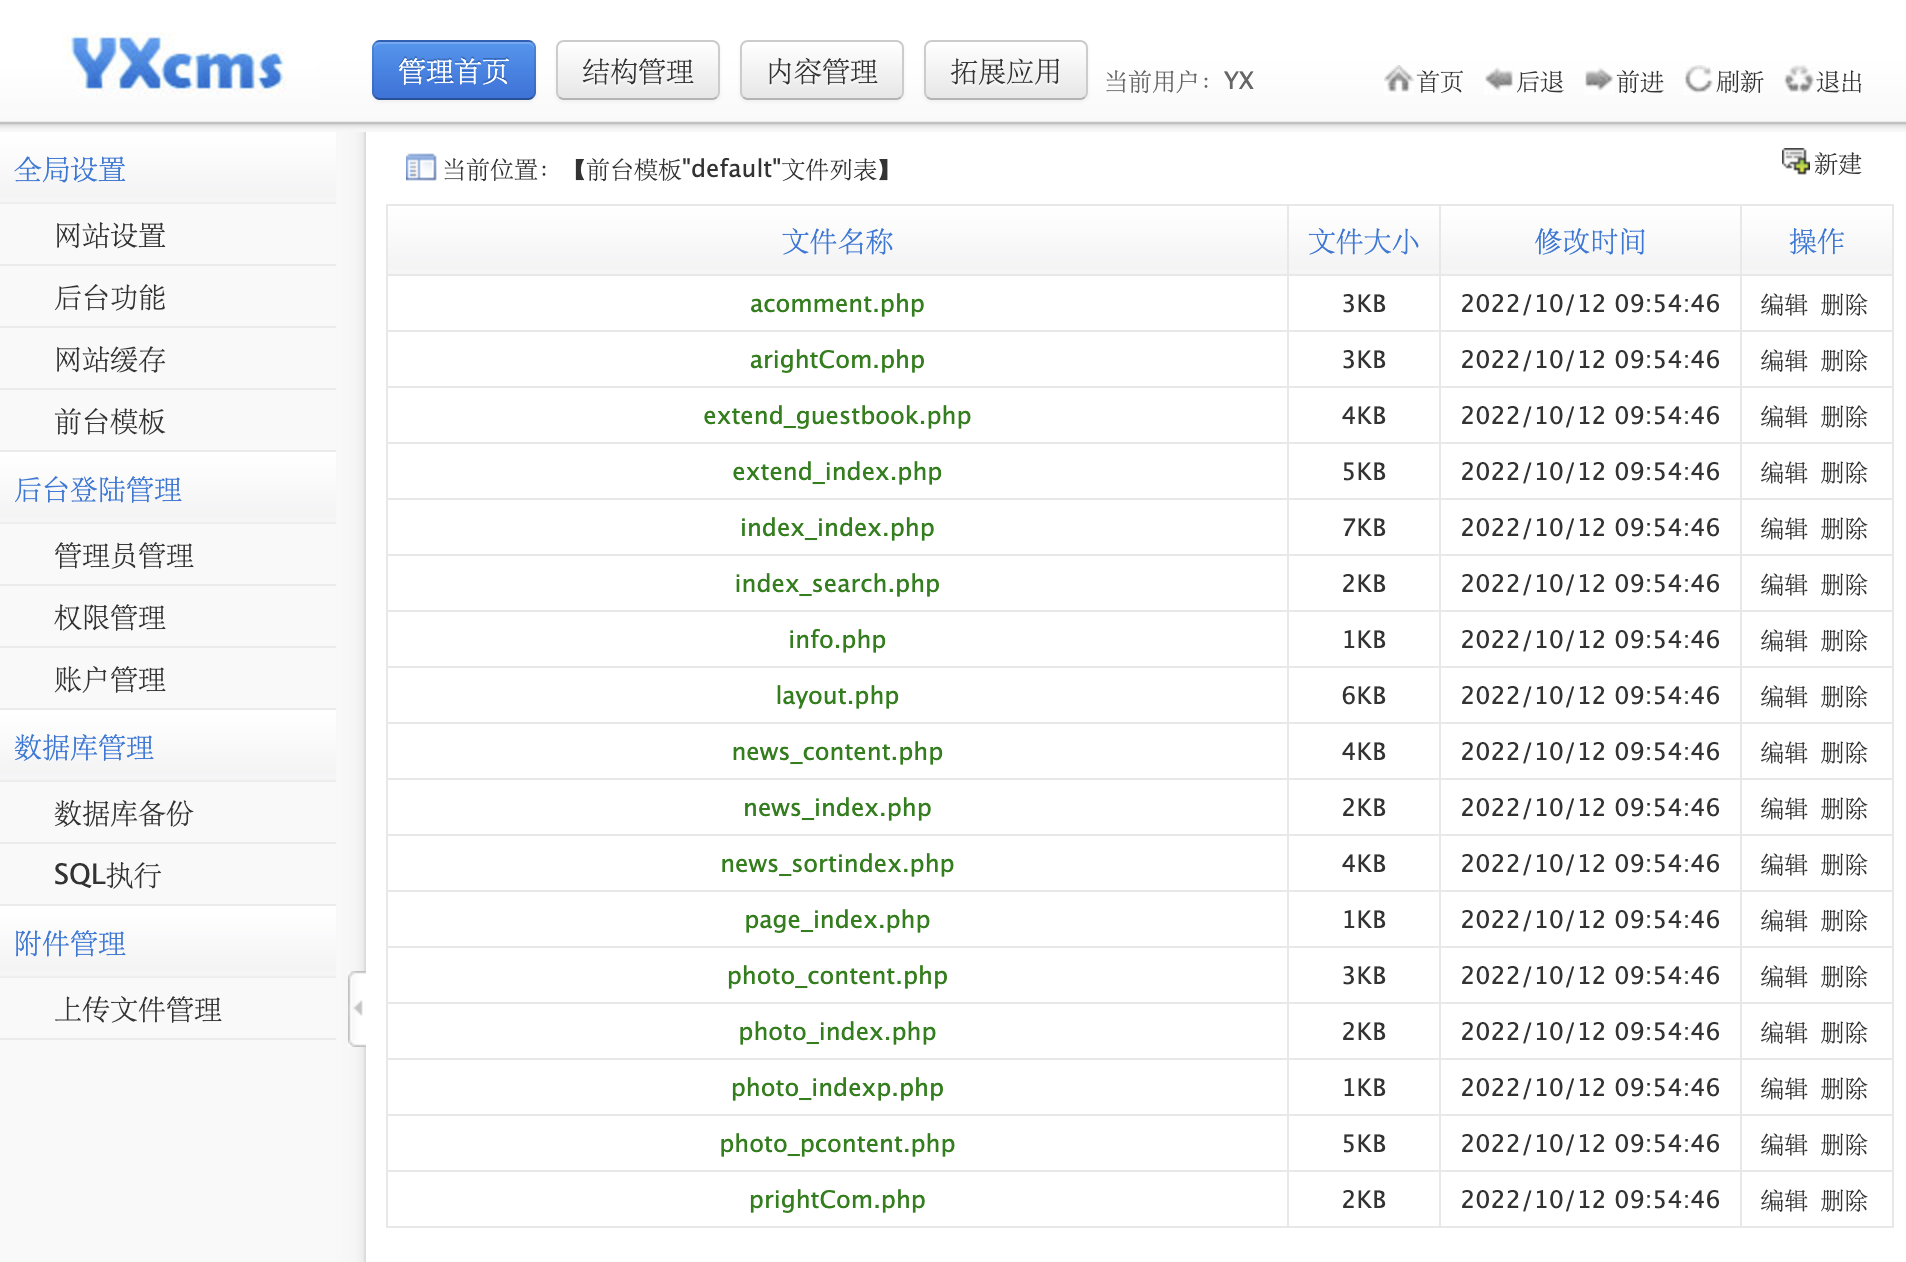1906x1262 pixels.
Task: Click 编辑 for news_sortindex.php
Action: pyautogui.click(x=1784, y=865)
